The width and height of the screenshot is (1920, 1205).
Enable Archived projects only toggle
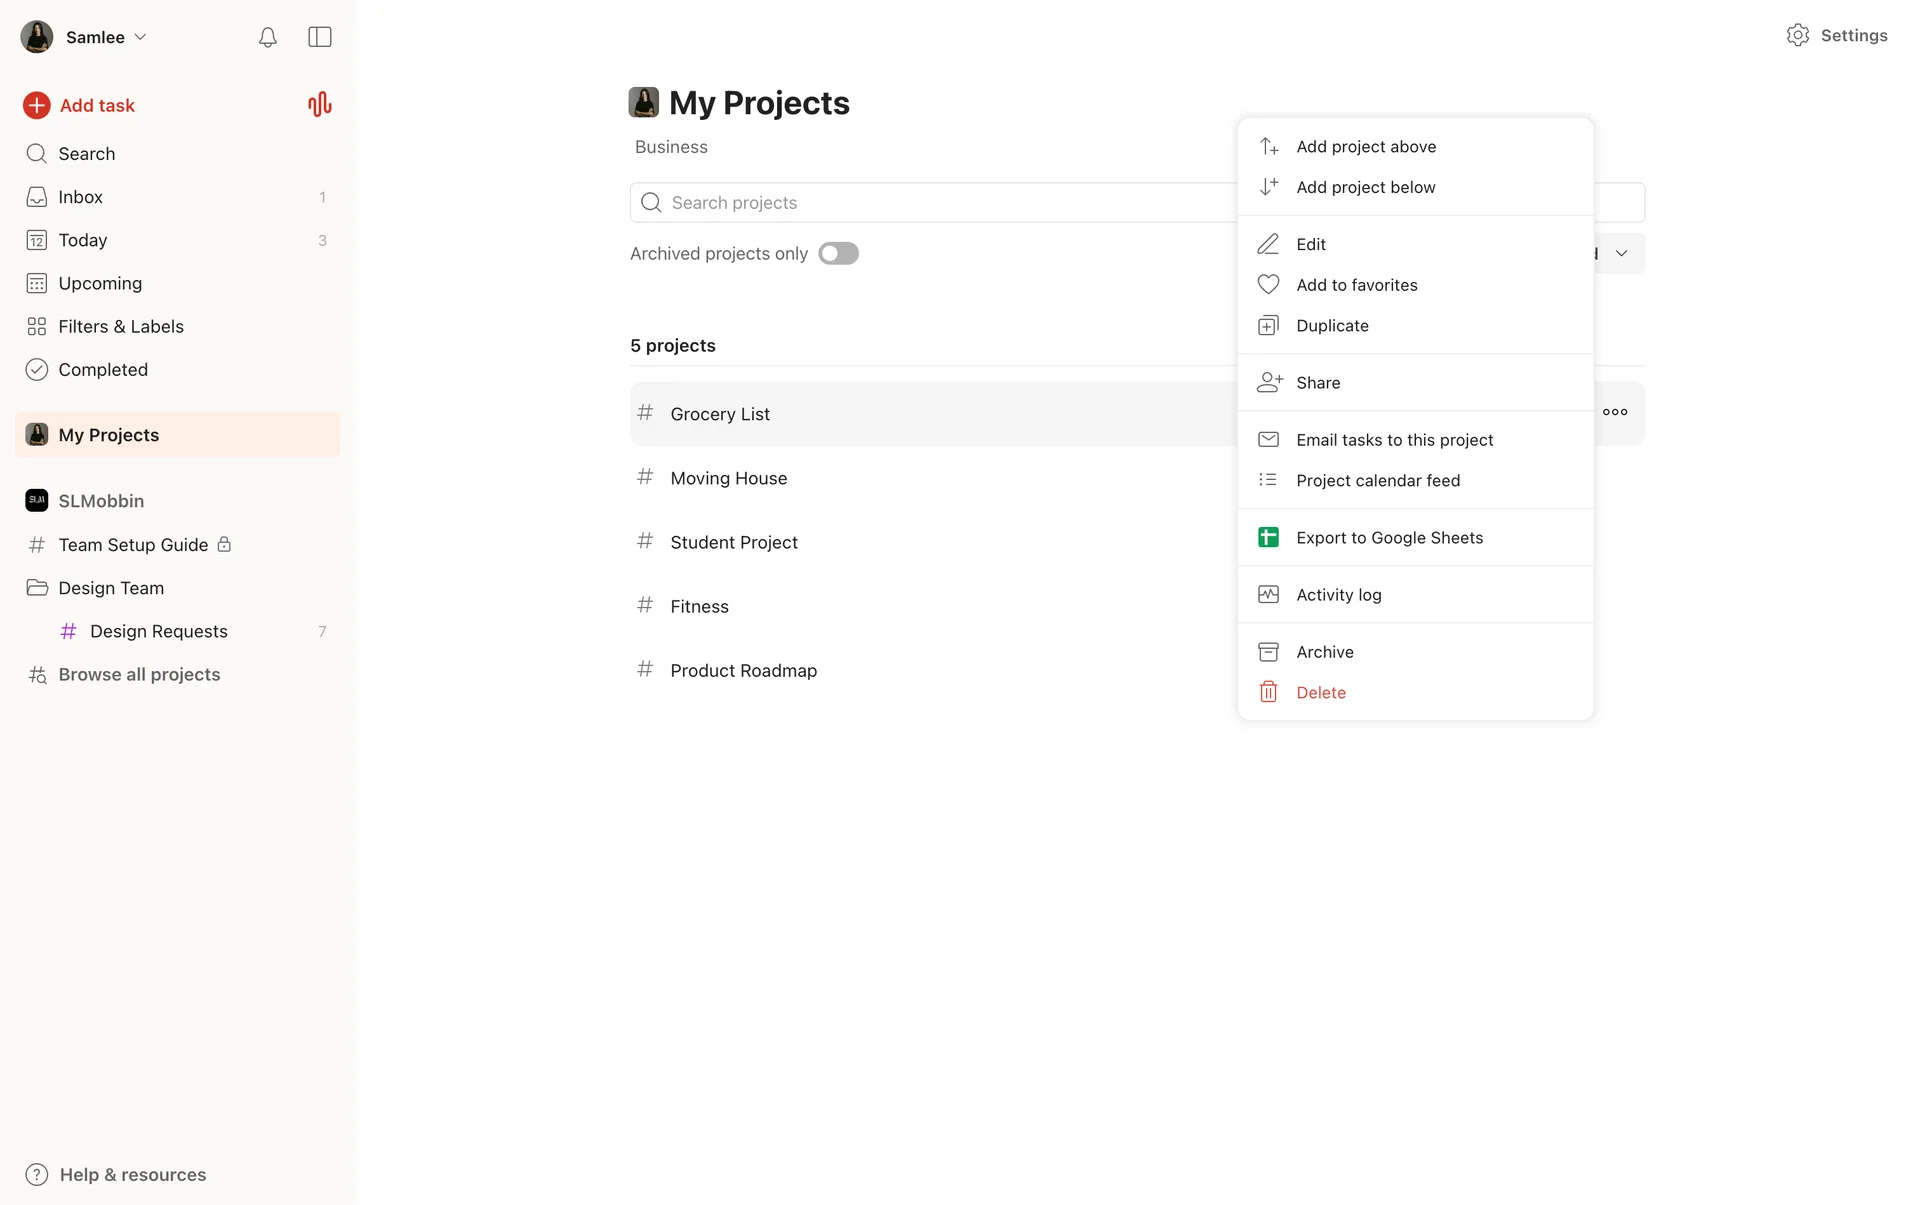tap(838, 254)
